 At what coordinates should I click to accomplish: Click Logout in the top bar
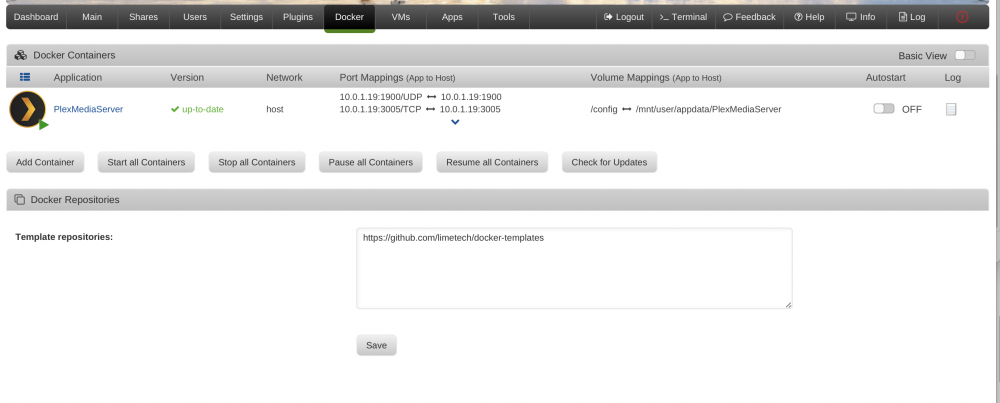click(x=624, y=17)
